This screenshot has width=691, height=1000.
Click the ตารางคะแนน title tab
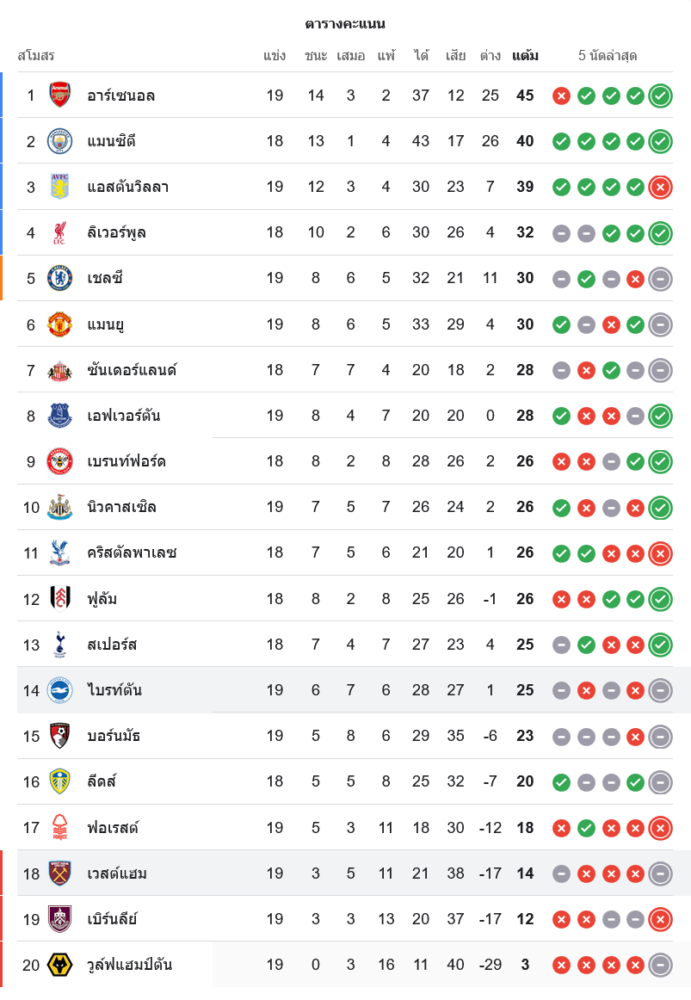pos(345,24)
